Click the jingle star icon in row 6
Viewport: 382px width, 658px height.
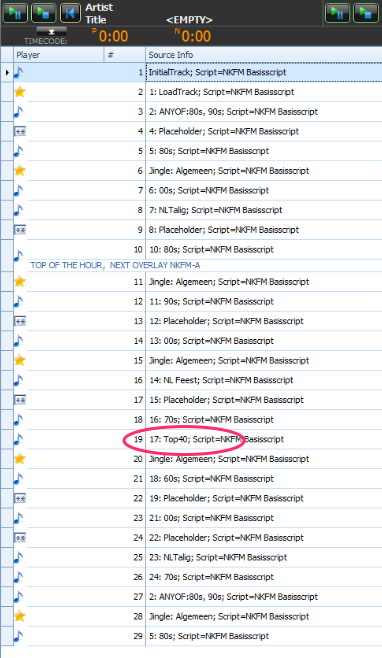20,170
